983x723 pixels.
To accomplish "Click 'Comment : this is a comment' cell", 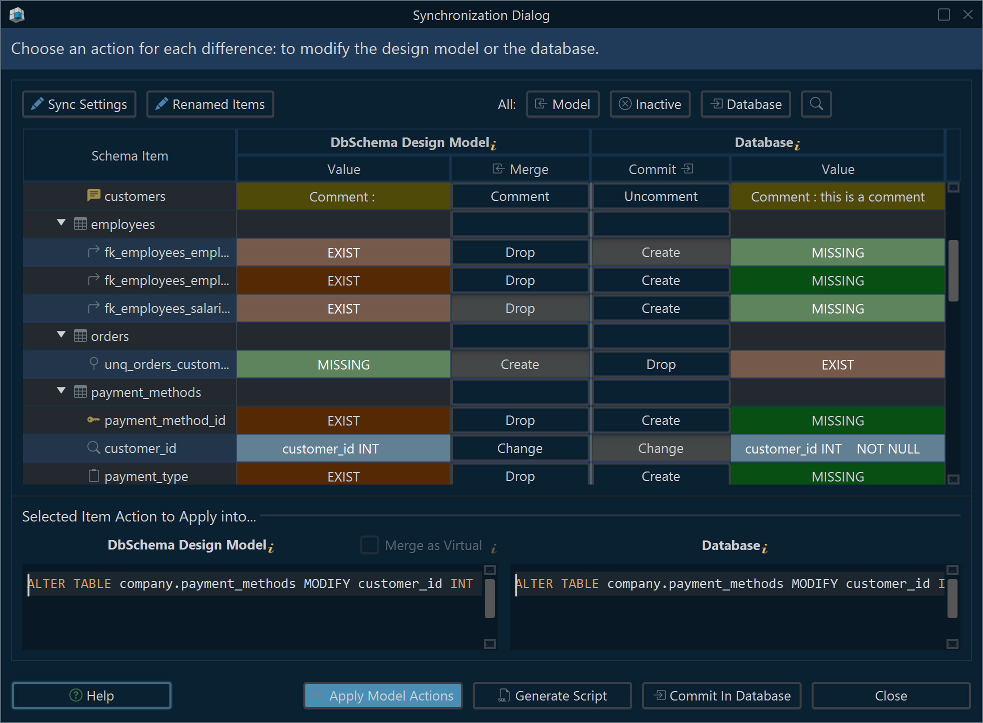I will coord(838,196).
